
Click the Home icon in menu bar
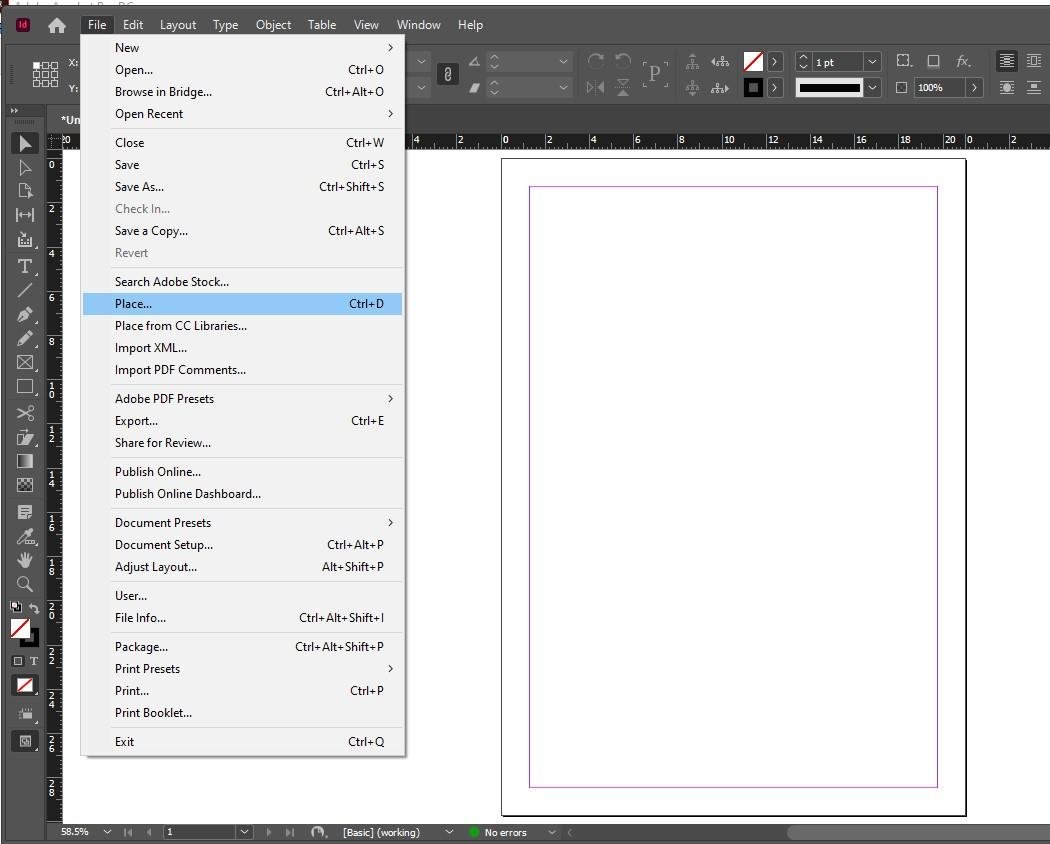point(57,25)
